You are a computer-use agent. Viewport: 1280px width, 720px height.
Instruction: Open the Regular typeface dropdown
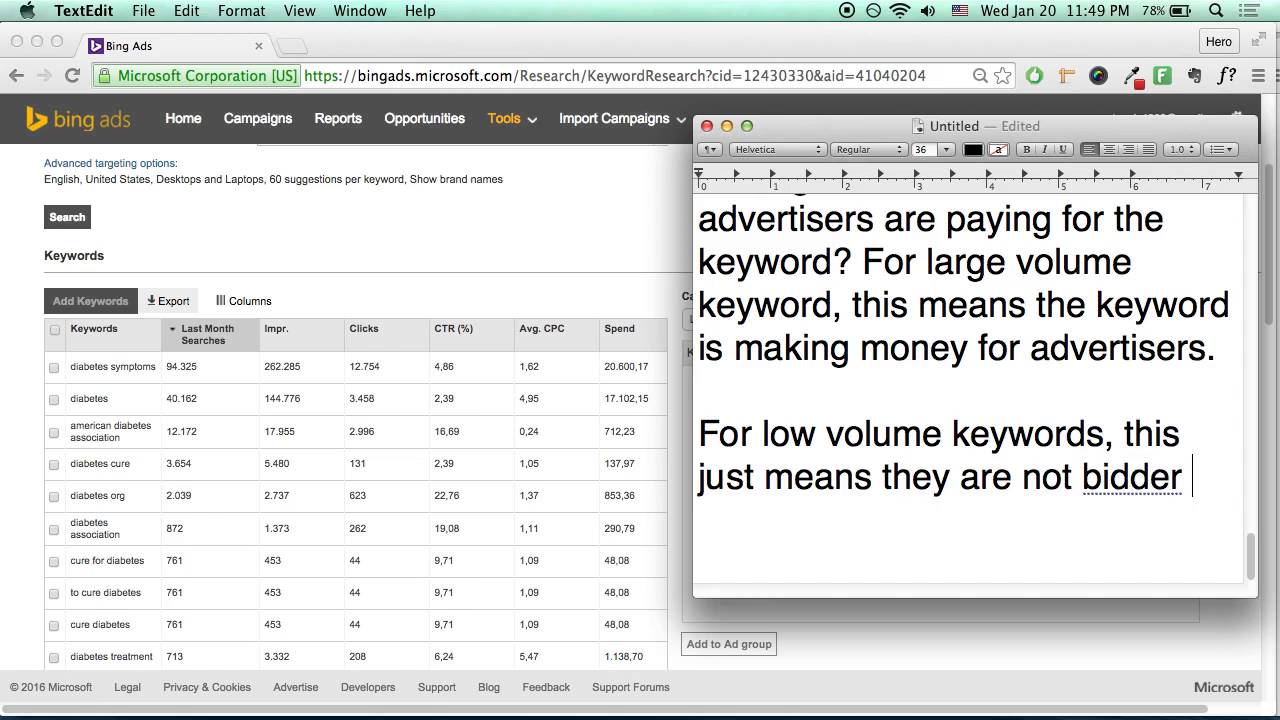pyautogui.click(x=868, y=149)
